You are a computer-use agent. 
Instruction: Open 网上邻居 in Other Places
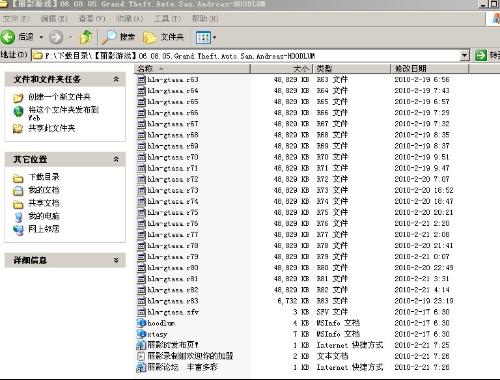tap(44, 229)
